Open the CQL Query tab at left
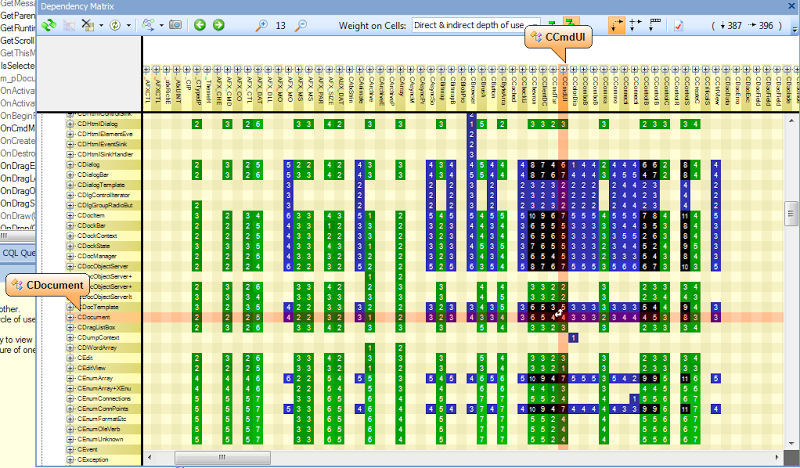 [x=18, y=253]
